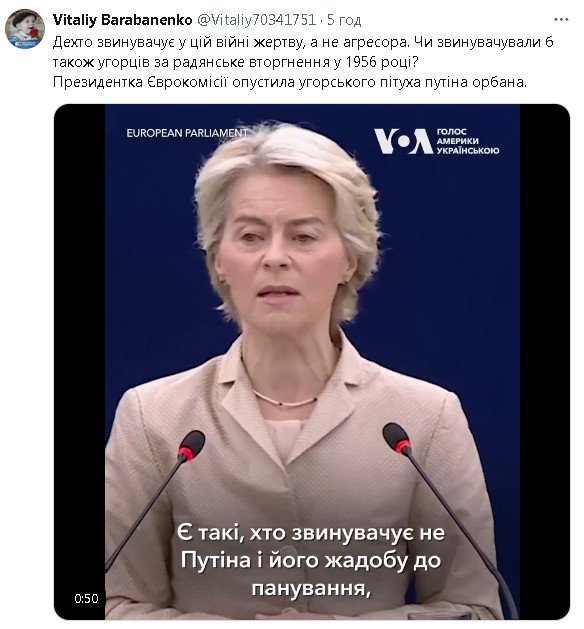Open the Vitaliy Barabanenko display name link
The width and height of the screenshot is (584, 629).
pos(122,20)
